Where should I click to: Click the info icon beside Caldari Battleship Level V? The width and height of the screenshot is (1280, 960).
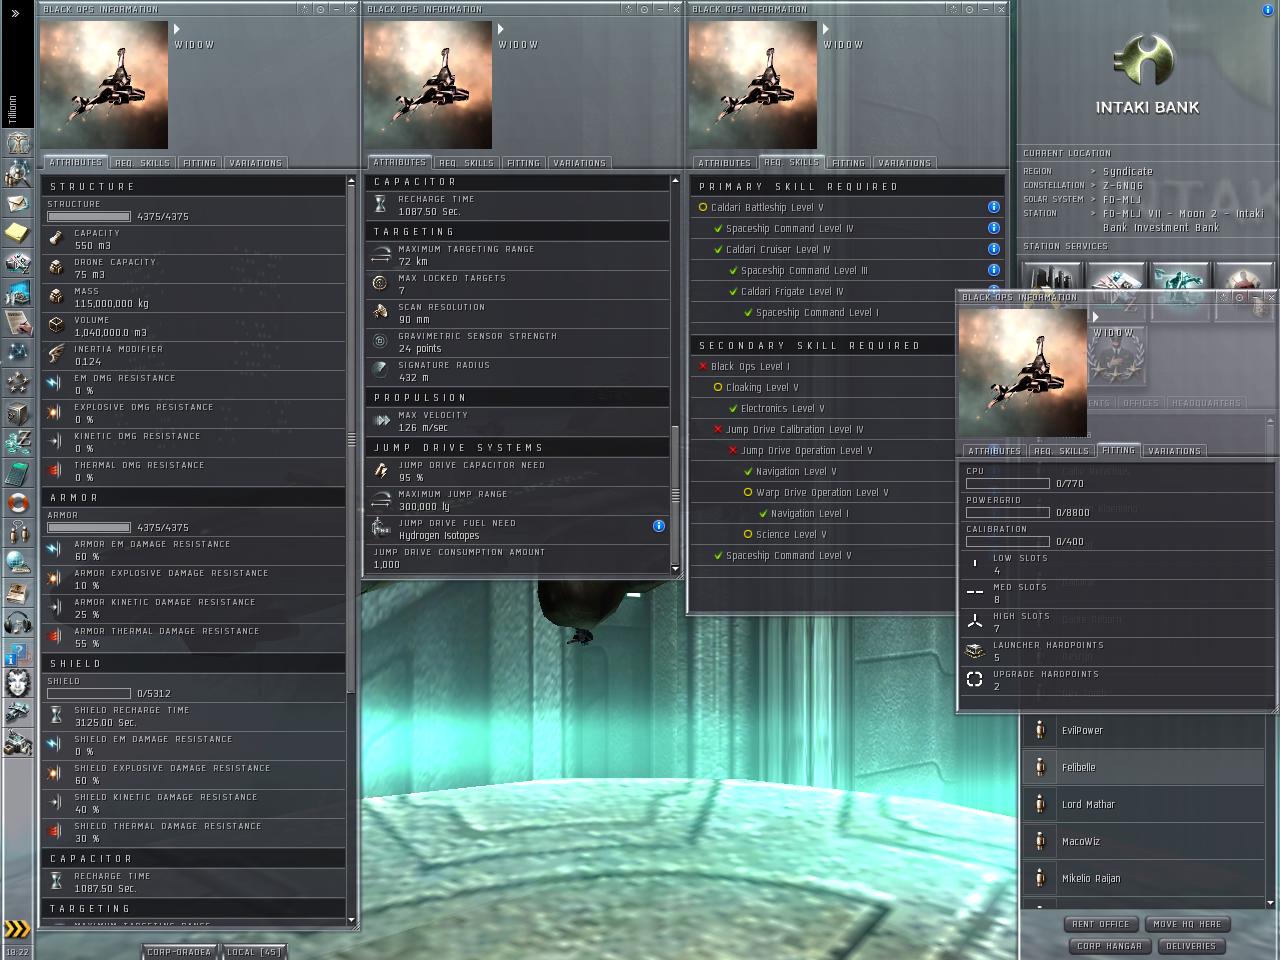[993, 207]
